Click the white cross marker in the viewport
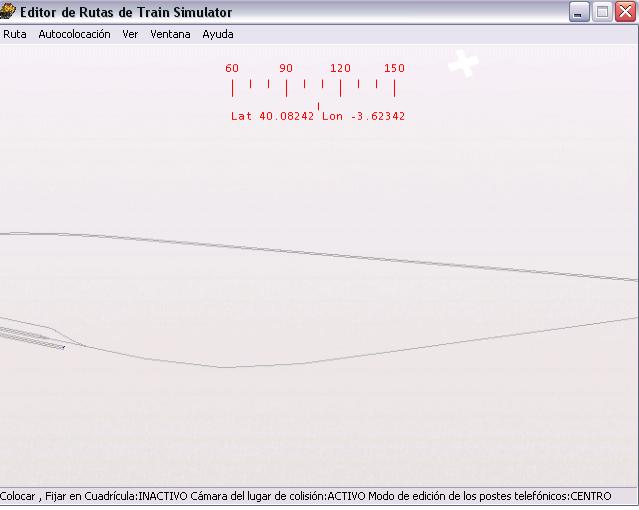Viewport: 639px width, 510px height. [x=463, y=63]
